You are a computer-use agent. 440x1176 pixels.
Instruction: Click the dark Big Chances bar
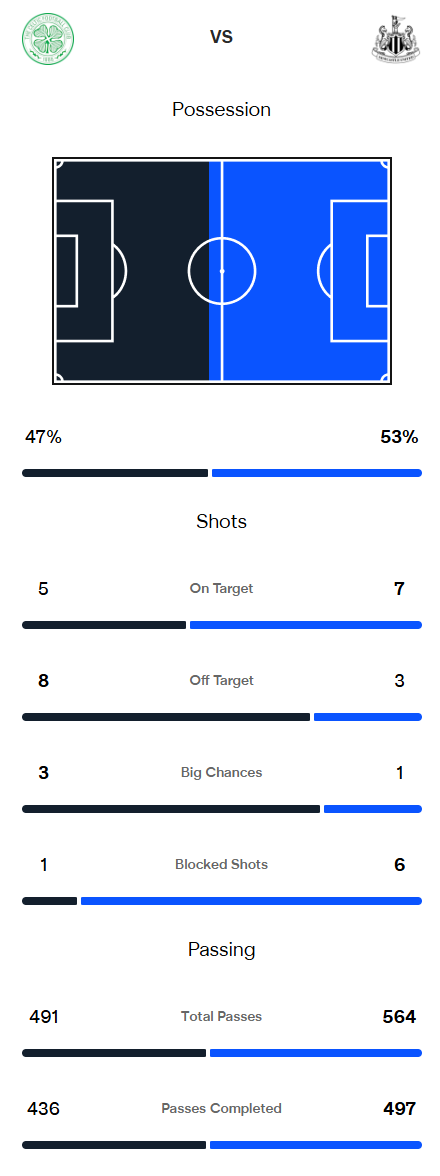[171, 809]
